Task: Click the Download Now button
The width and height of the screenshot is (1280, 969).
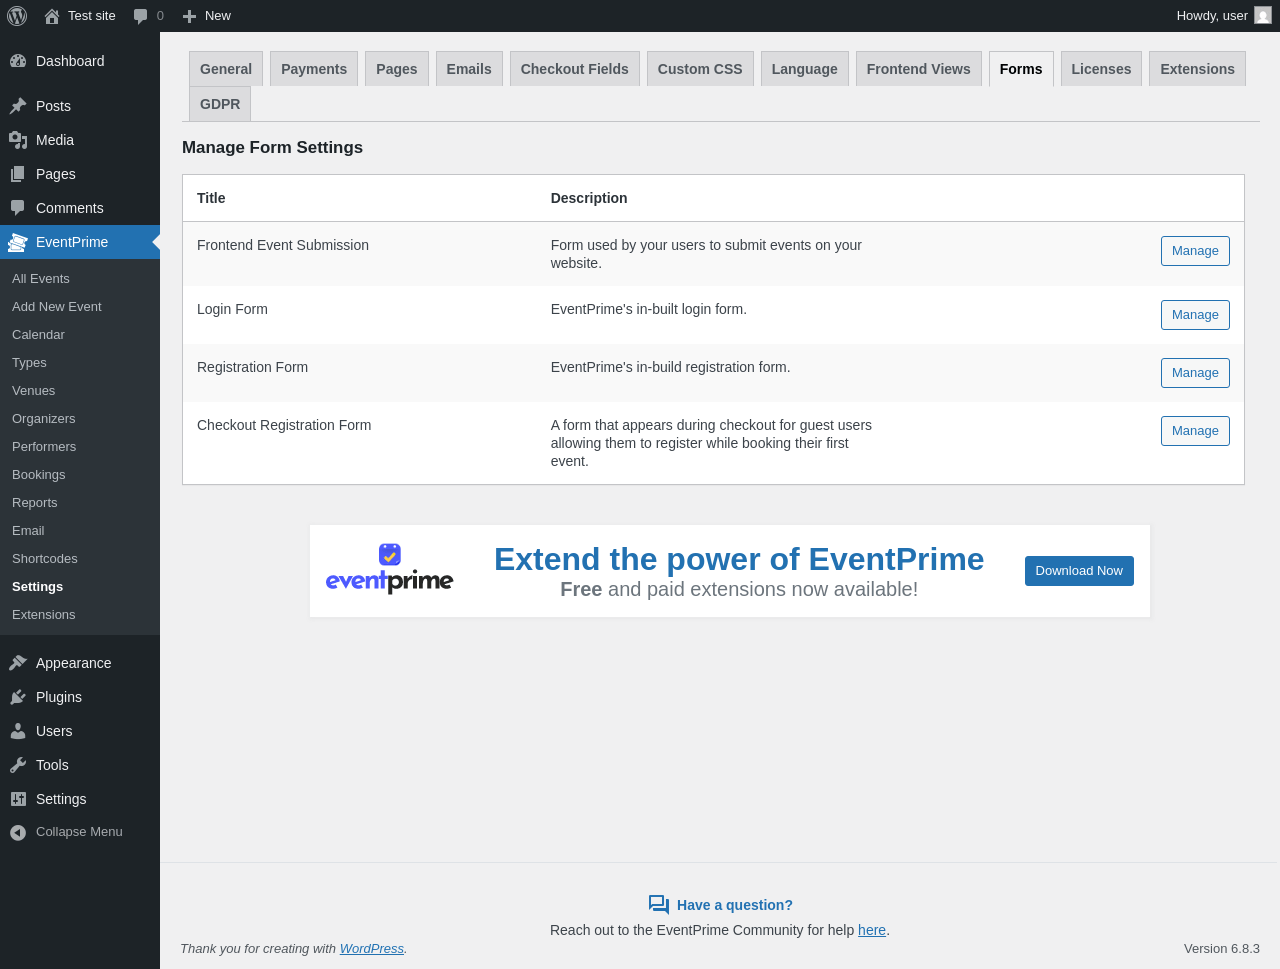Action: tap(1079, 571)
